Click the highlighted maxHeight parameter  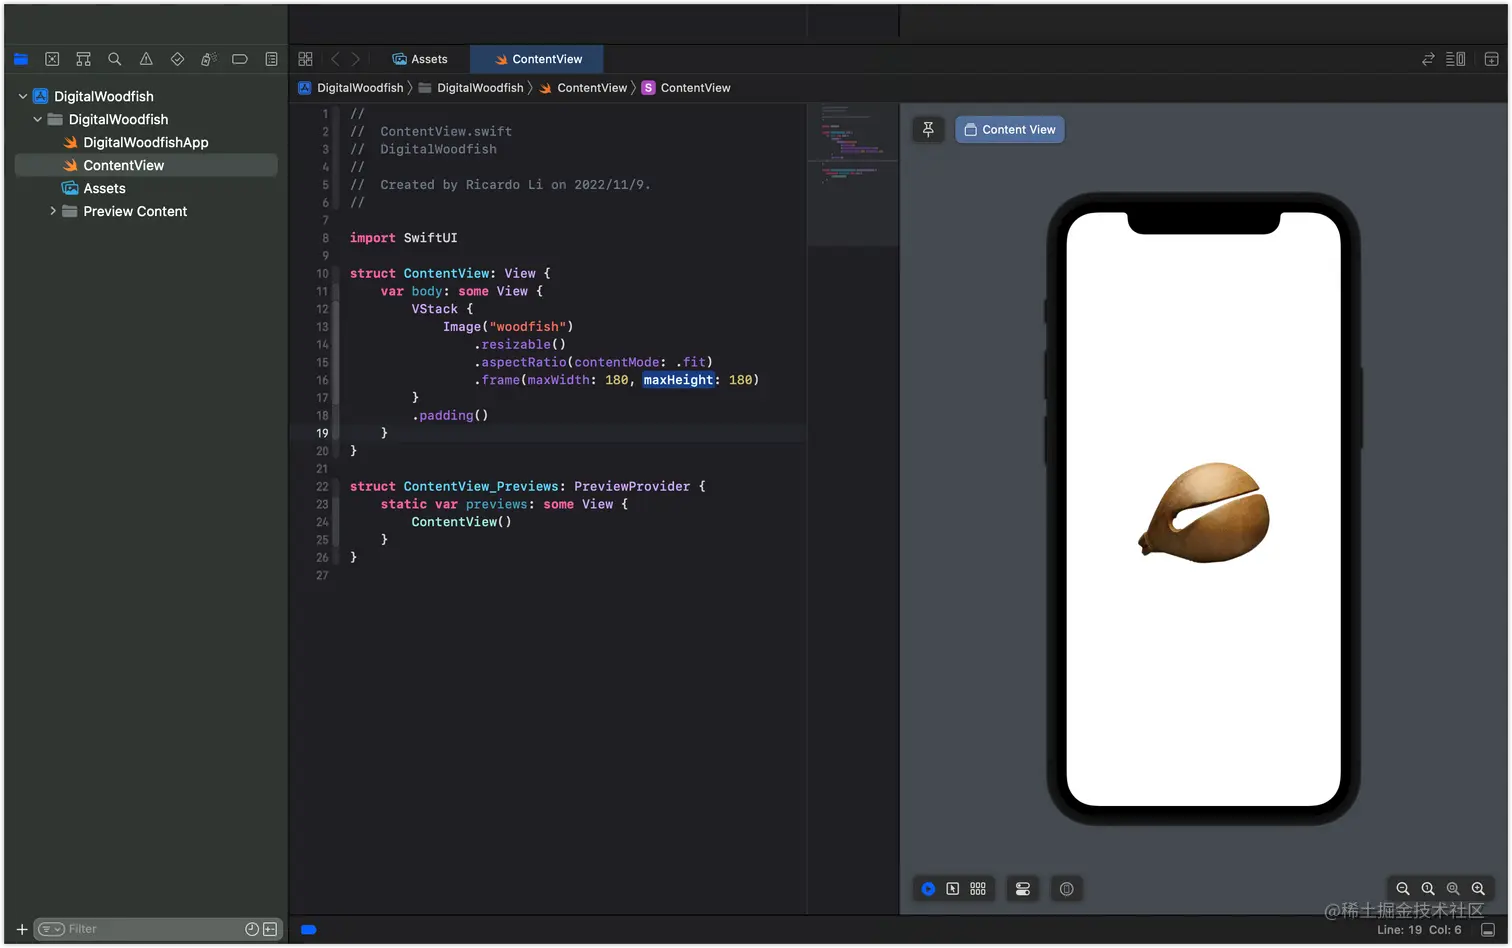coord(679,380)
